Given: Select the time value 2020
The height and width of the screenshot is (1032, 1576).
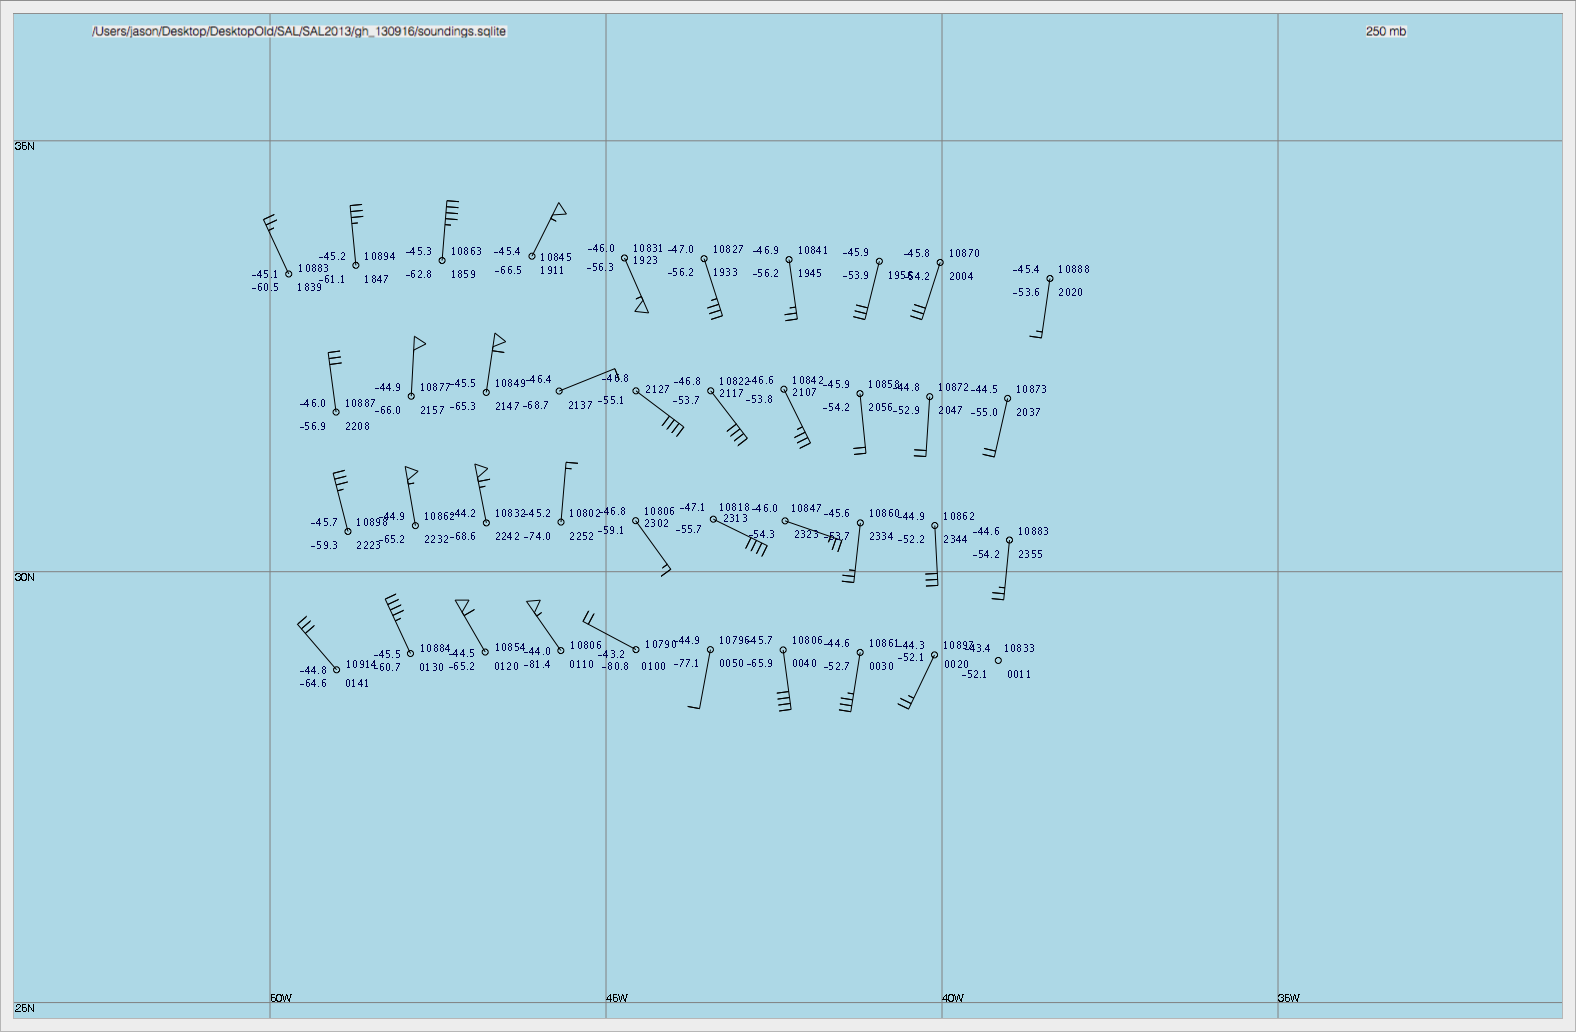Looking at the screenshot, I should point(1070,293).
